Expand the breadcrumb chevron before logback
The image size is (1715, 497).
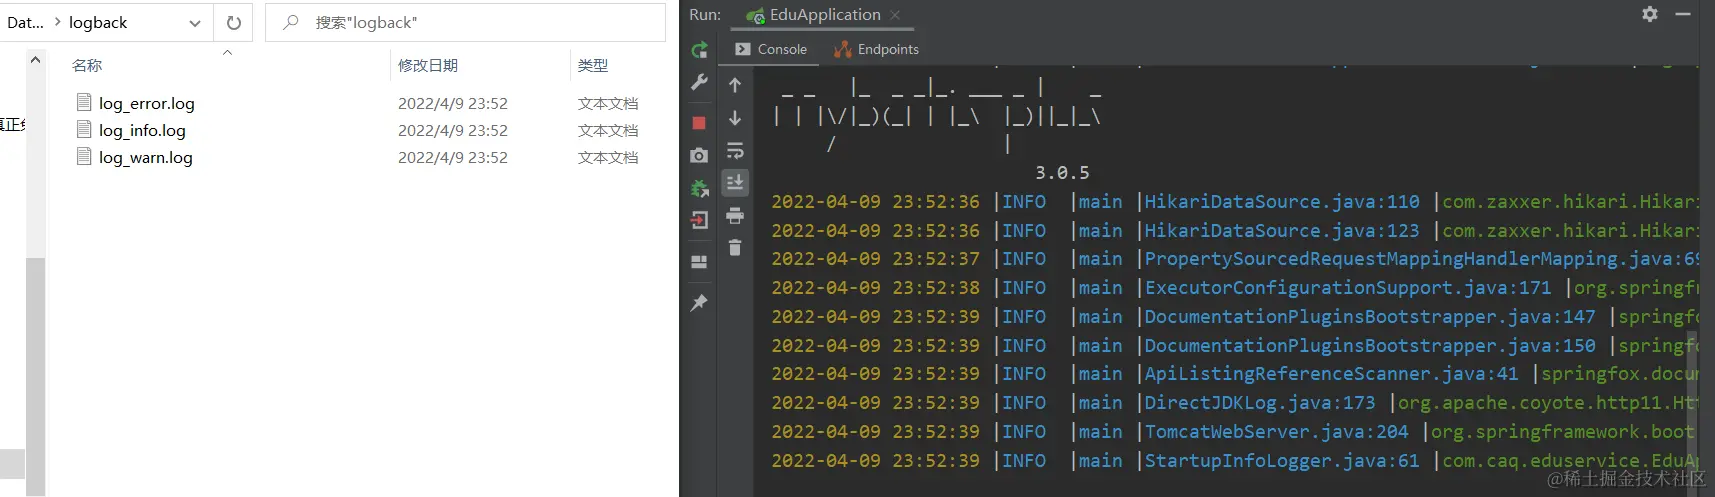(57, 22)
